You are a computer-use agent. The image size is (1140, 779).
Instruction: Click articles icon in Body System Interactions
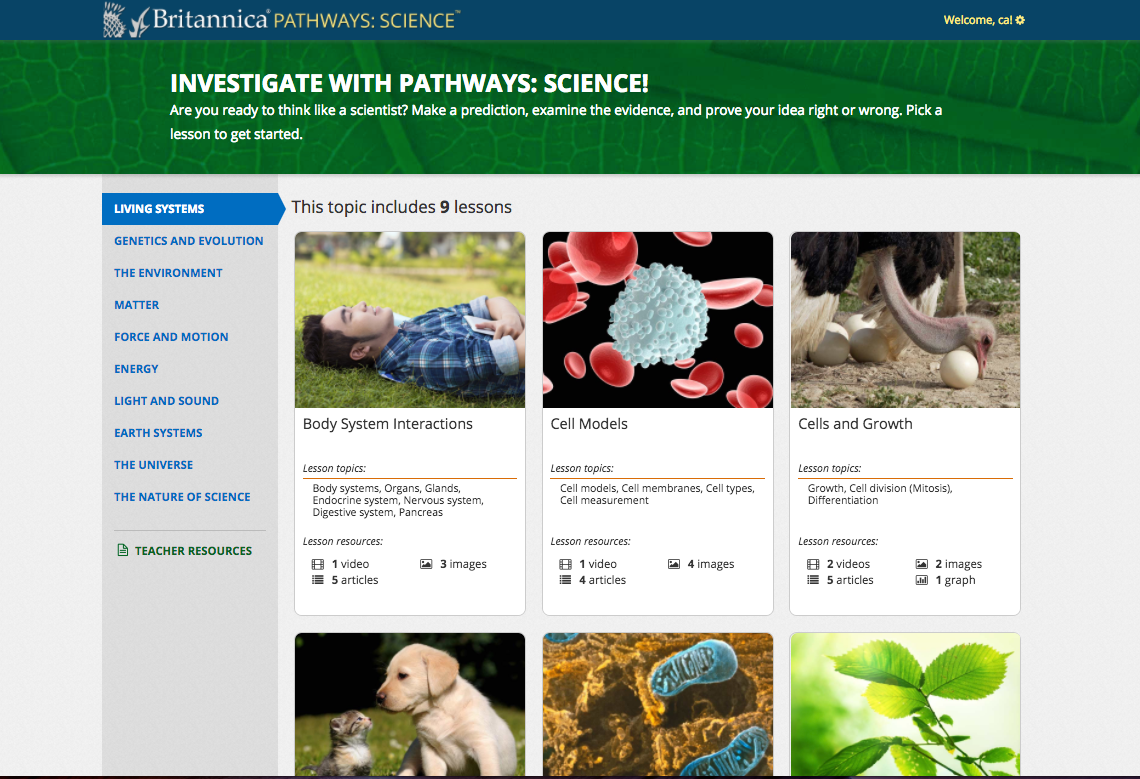coord(318,580)
